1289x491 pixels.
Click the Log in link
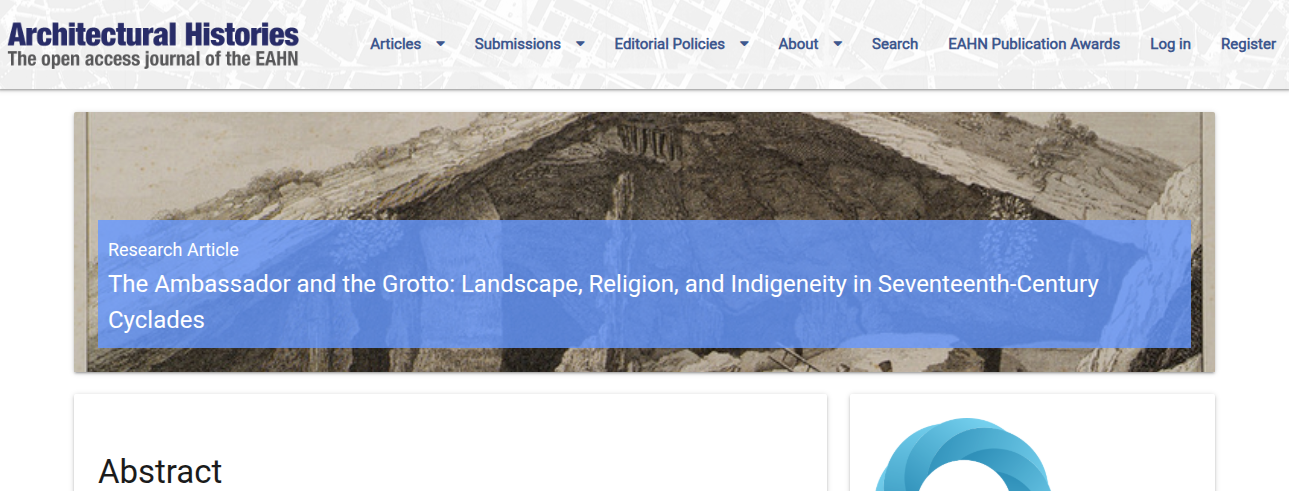1170,44
